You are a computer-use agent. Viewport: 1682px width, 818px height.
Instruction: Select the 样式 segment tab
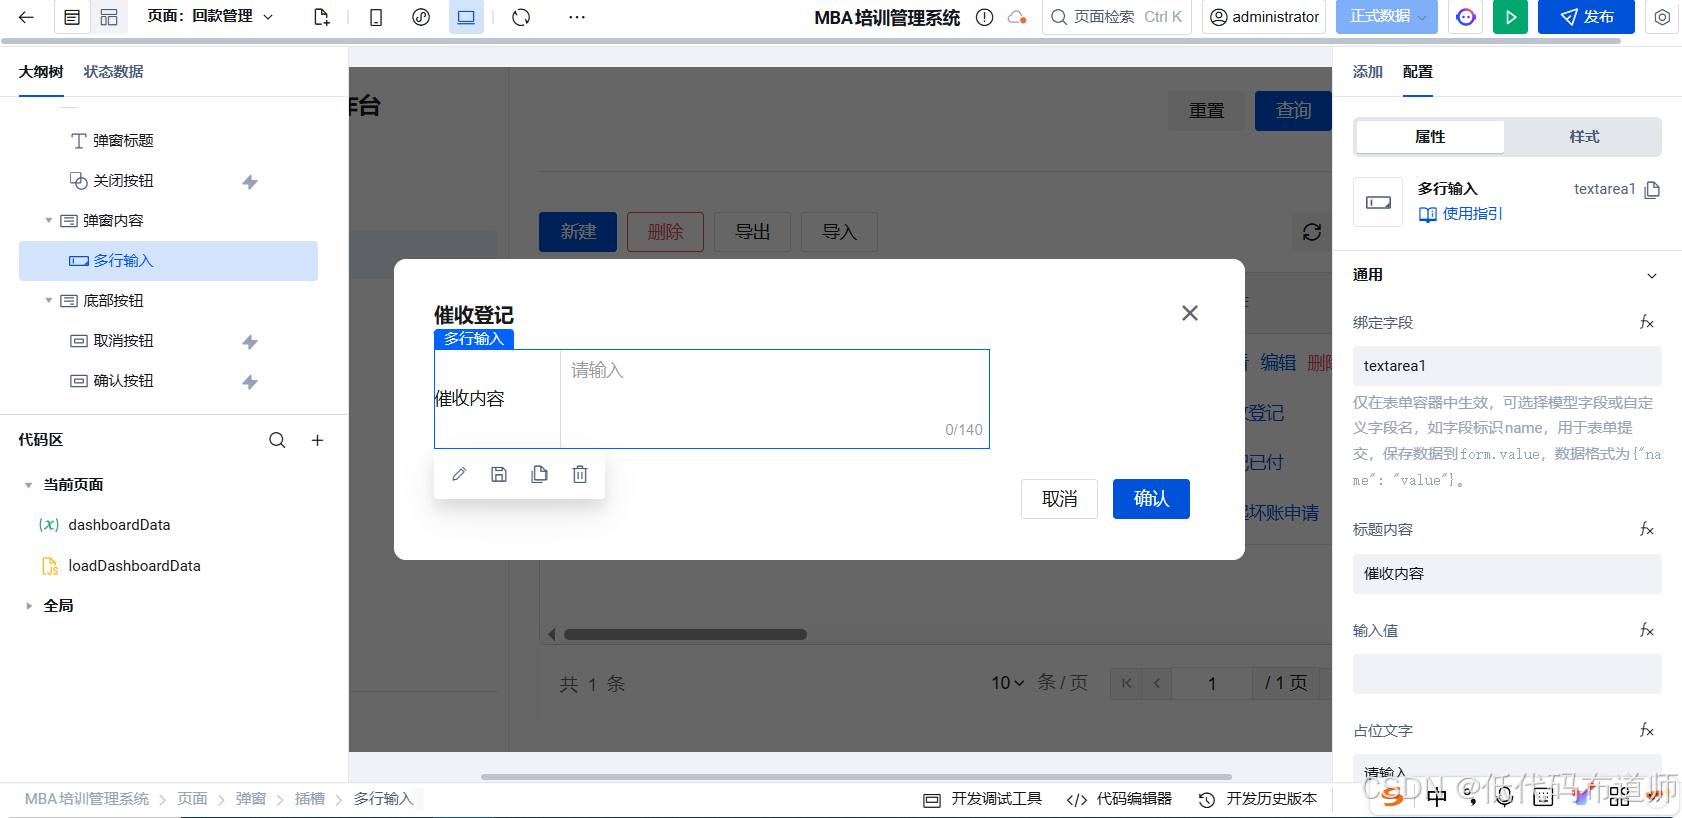(x=1584, y=137)
